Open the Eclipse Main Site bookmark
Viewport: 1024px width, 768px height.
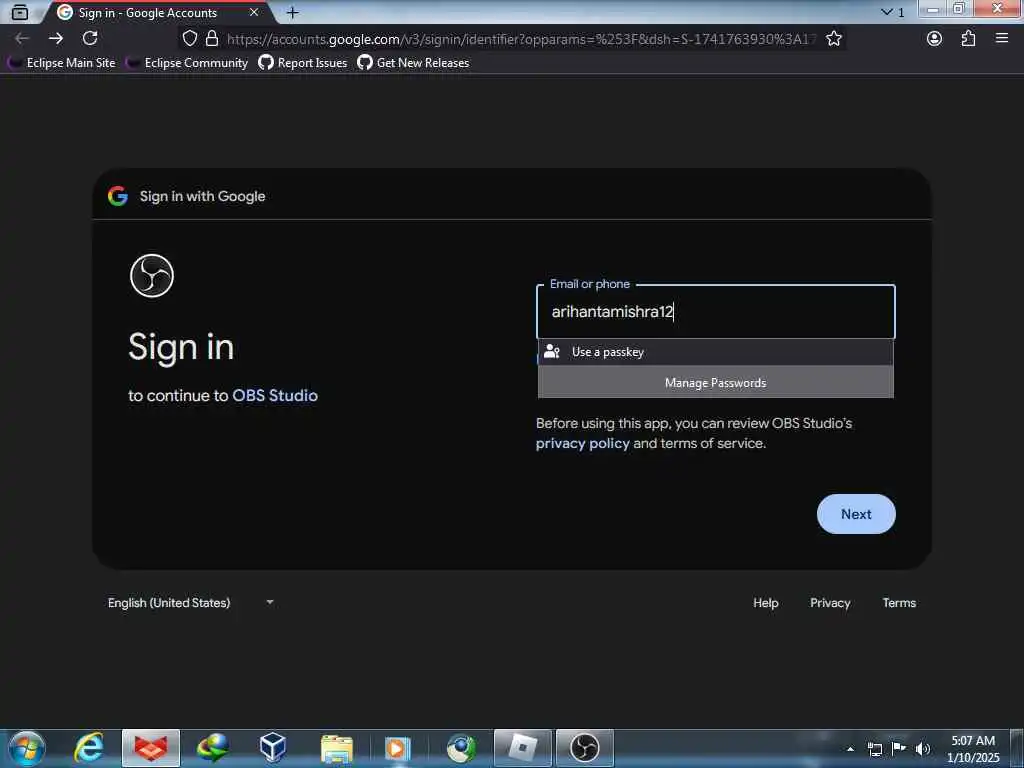[x=61, y=63]
